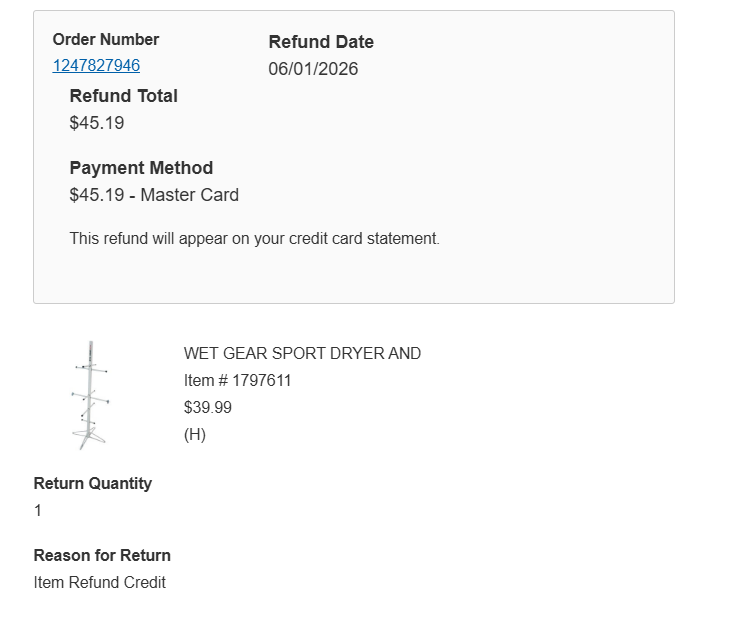Click the return quantity value 1

(38, 511)
